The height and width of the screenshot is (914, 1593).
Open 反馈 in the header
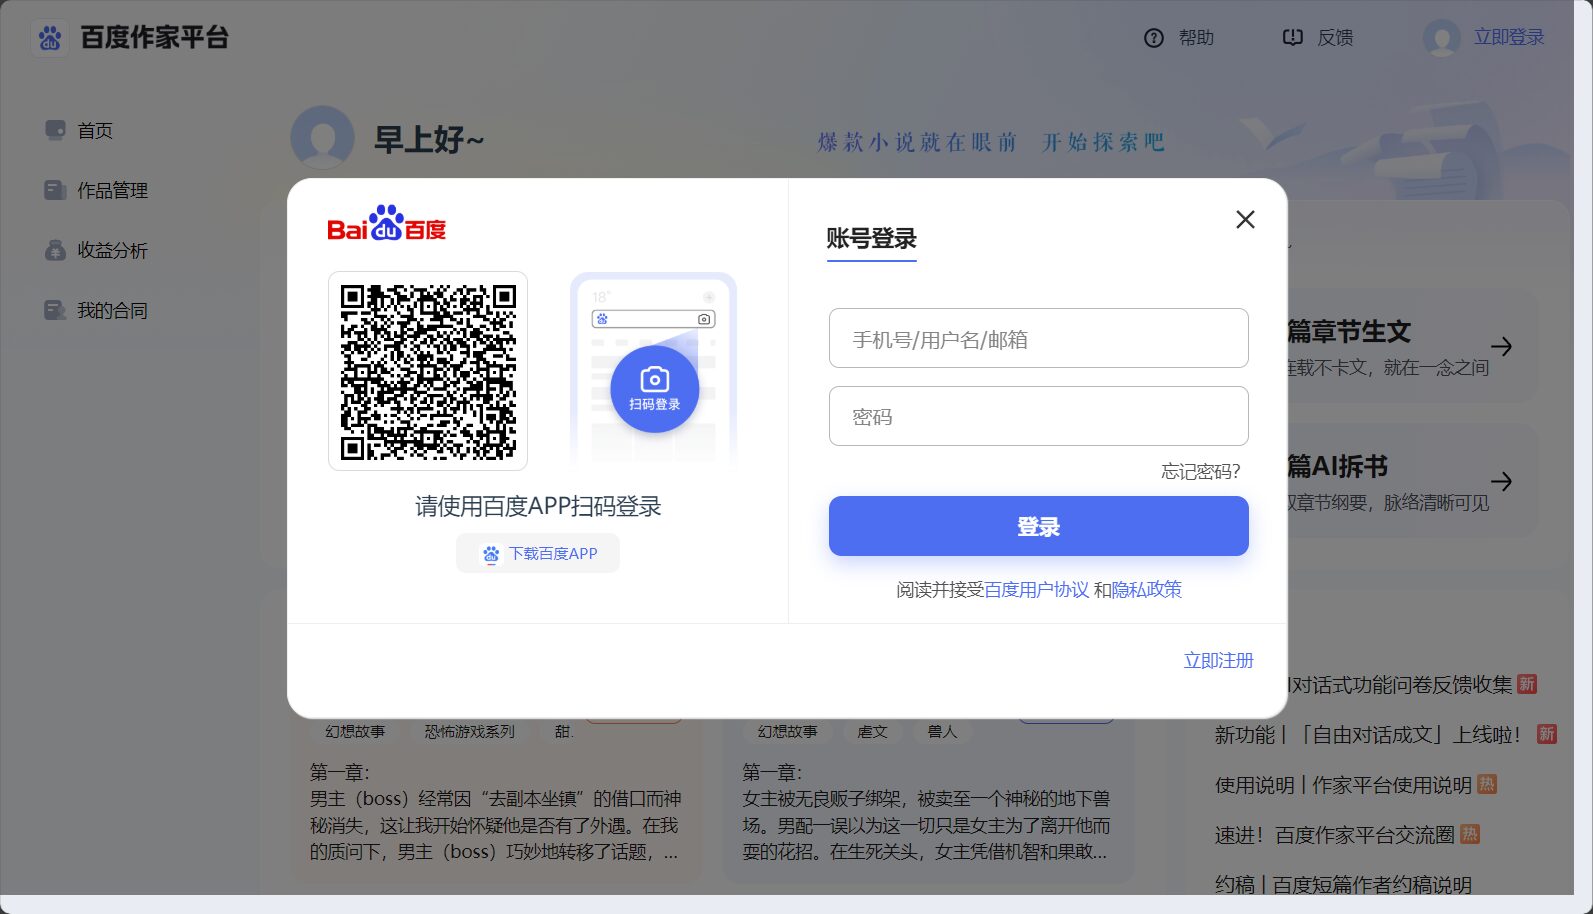point(1335,38)
